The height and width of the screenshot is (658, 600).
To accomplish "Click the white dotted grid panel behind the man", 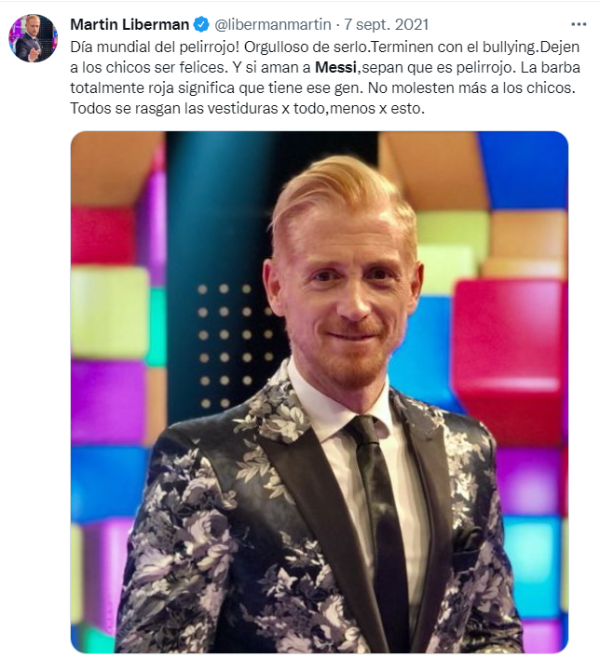I will pyautogui.click(x=233, y=346).
